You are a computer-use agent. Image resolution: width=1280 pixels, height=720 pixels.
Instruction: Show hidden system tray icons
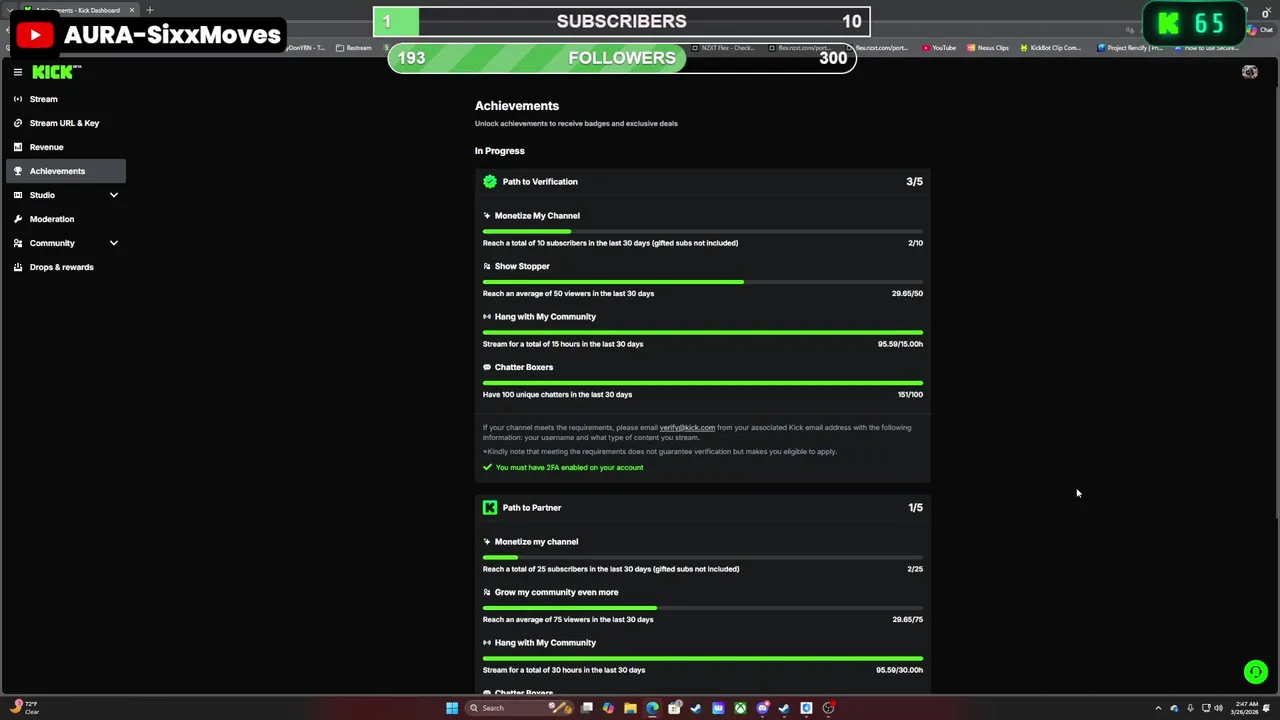point(1159,708)
